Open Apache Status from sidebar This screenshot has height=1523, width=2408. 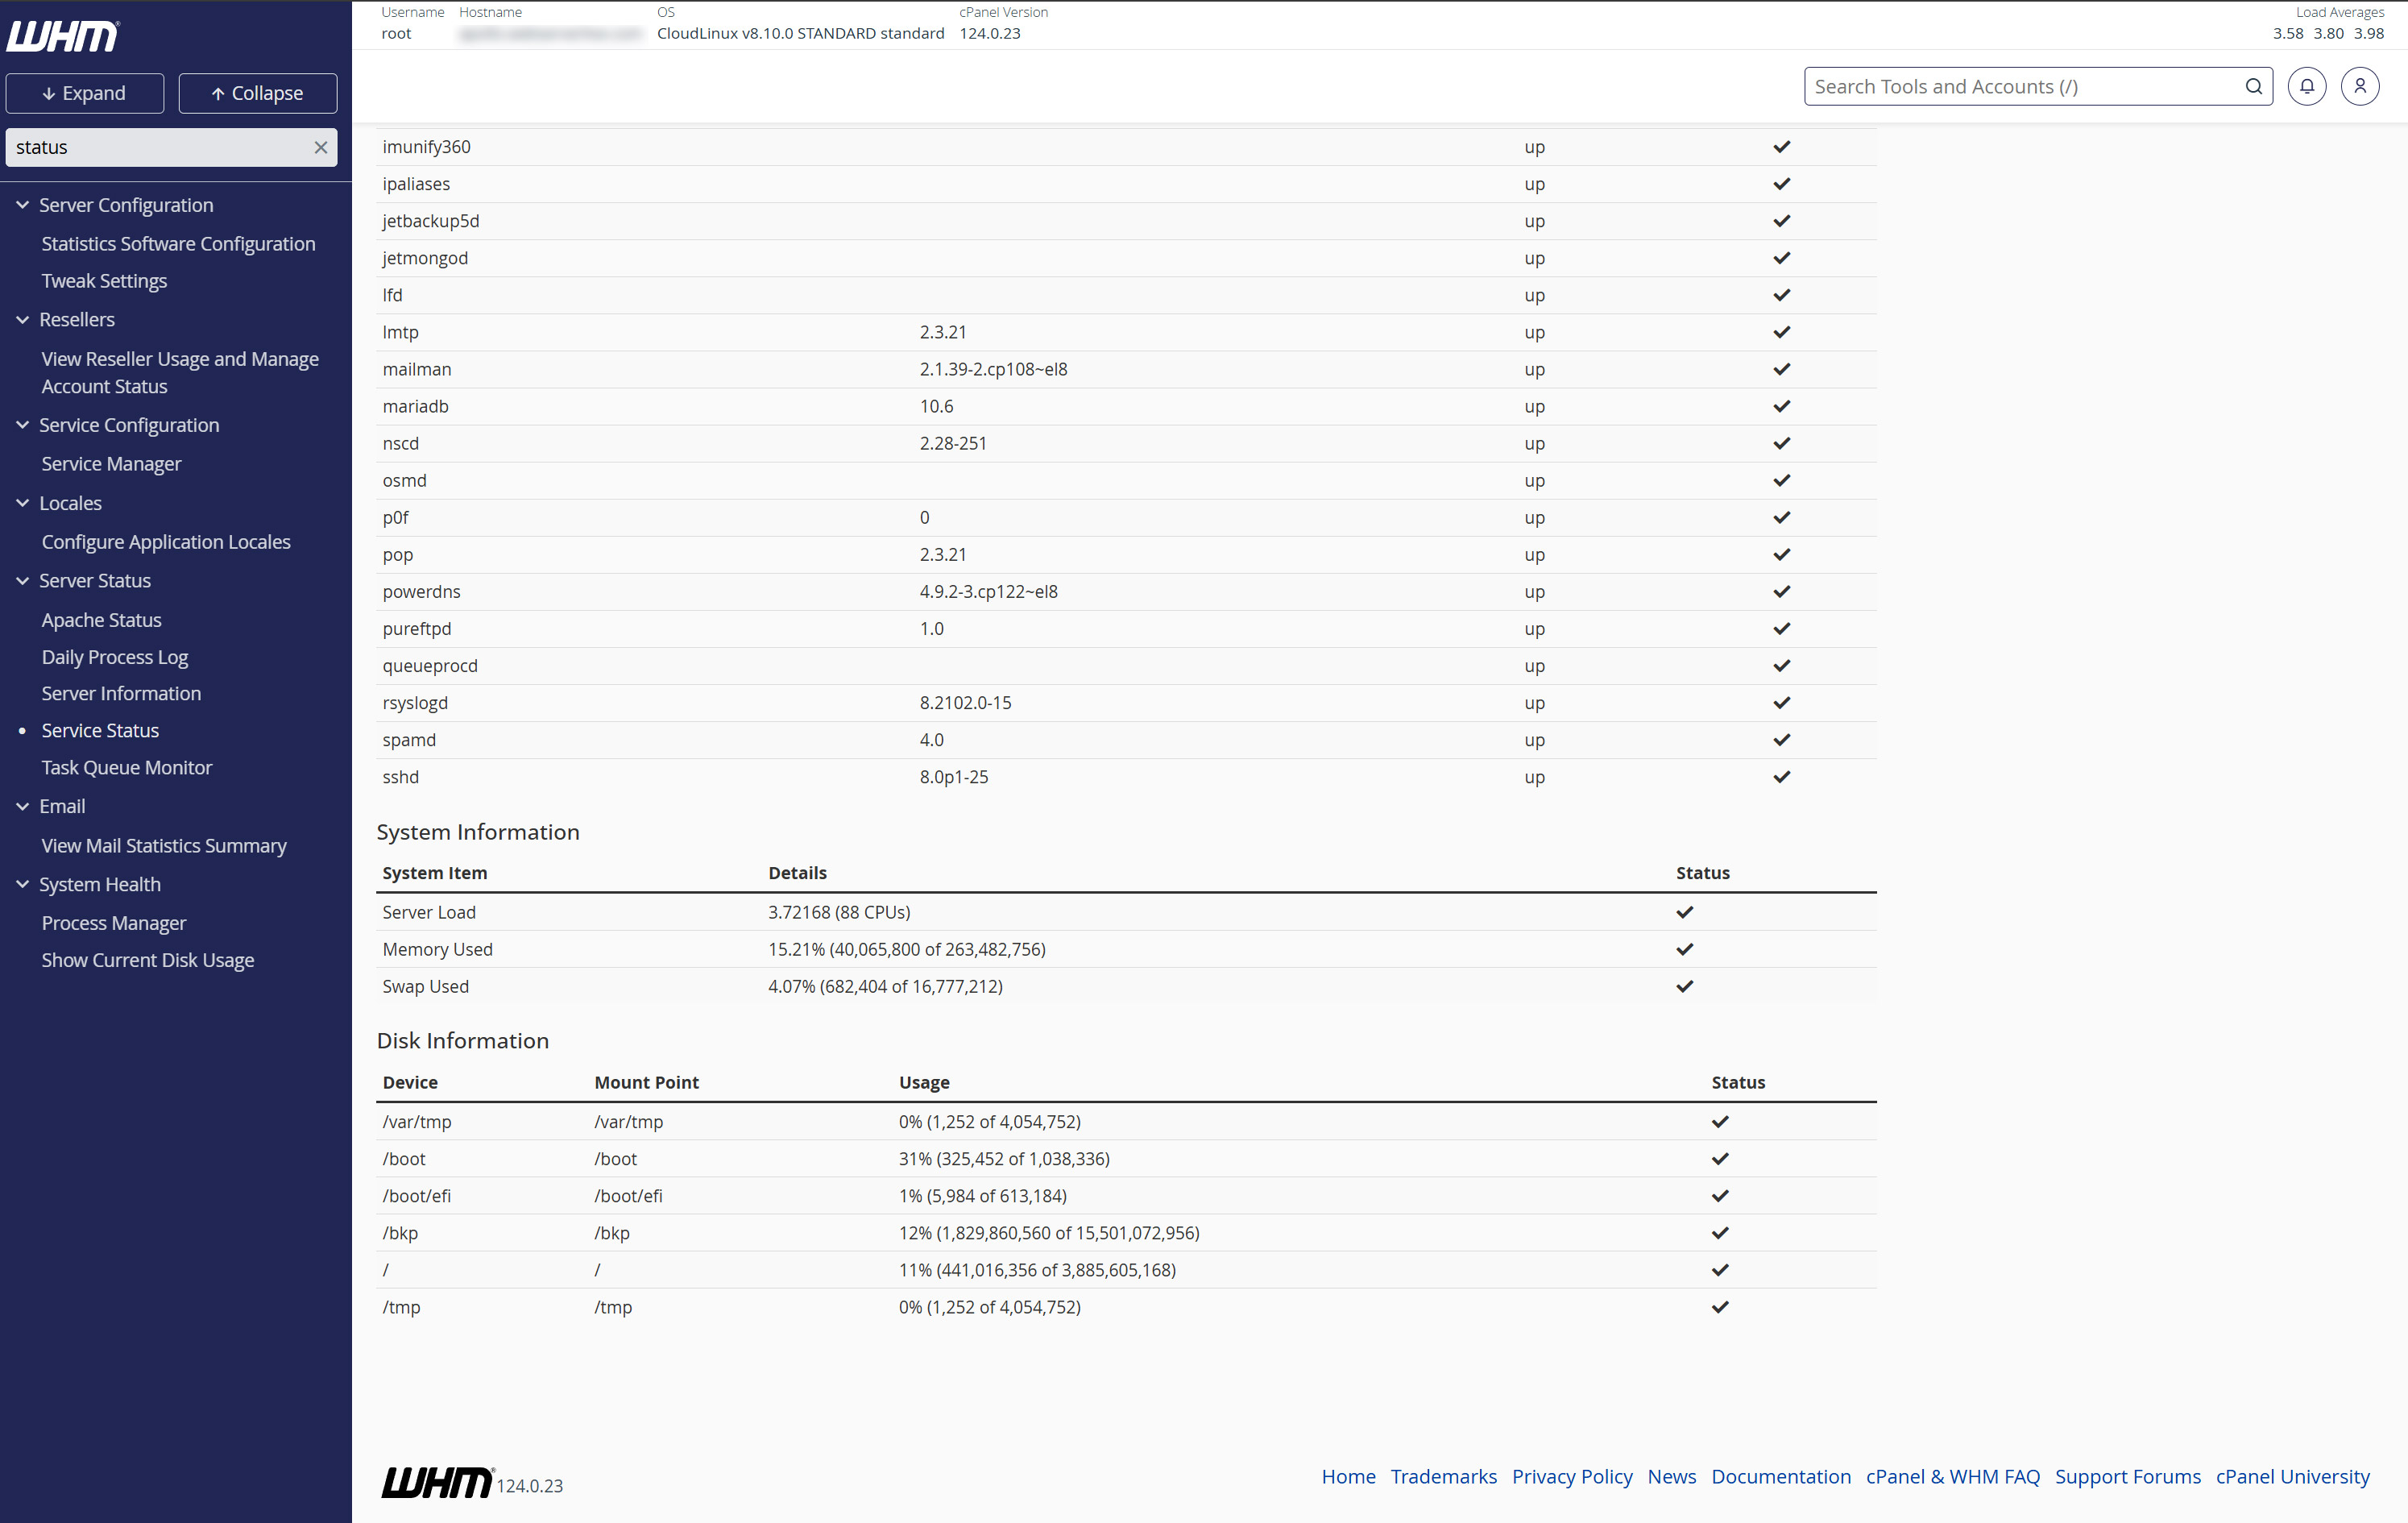(101, 620)
